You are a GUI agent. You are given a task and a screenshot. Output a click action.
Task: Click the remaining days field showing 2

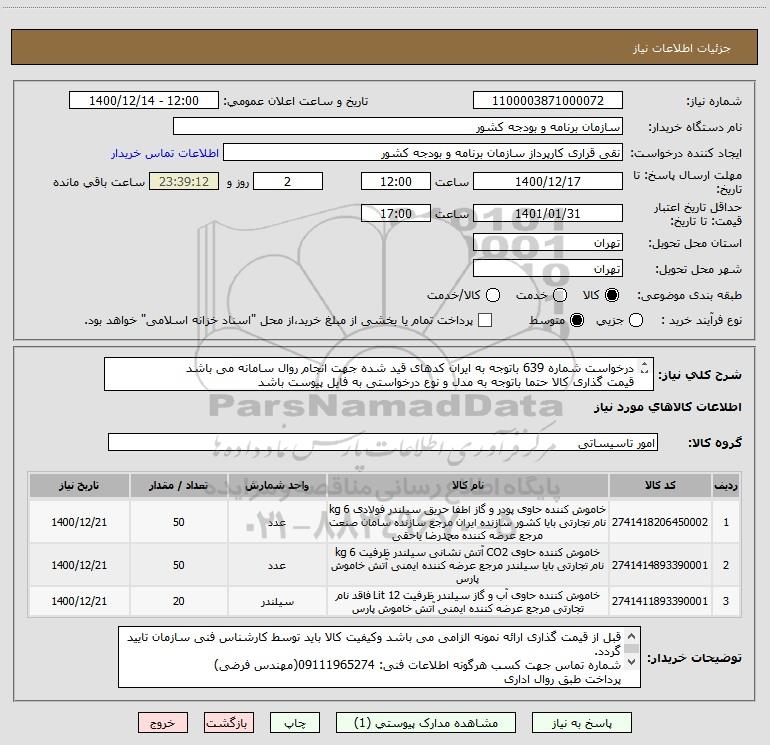[x=288, y=181]
